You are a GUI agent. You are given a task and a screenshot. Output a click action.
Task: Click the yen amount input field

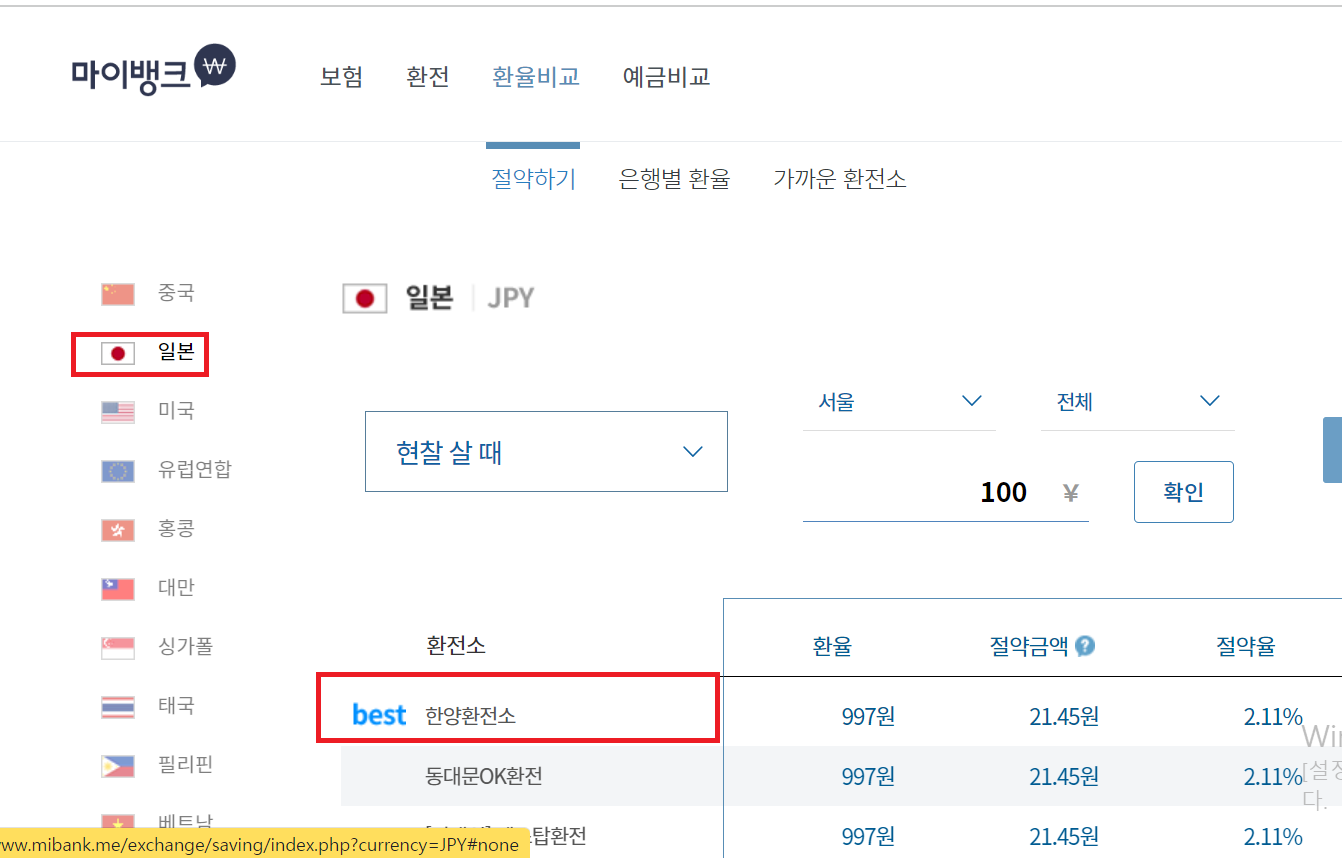945,493
